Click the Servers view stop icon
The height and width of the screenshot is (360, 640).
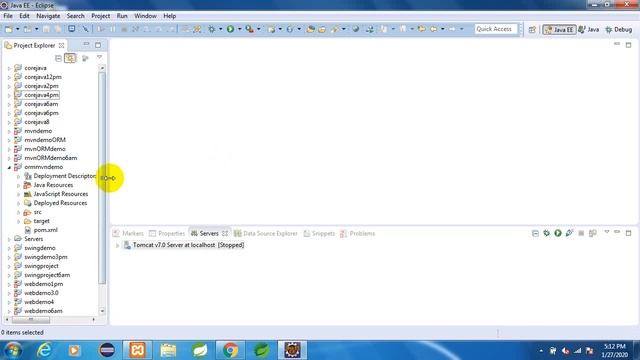click(581, 233)
